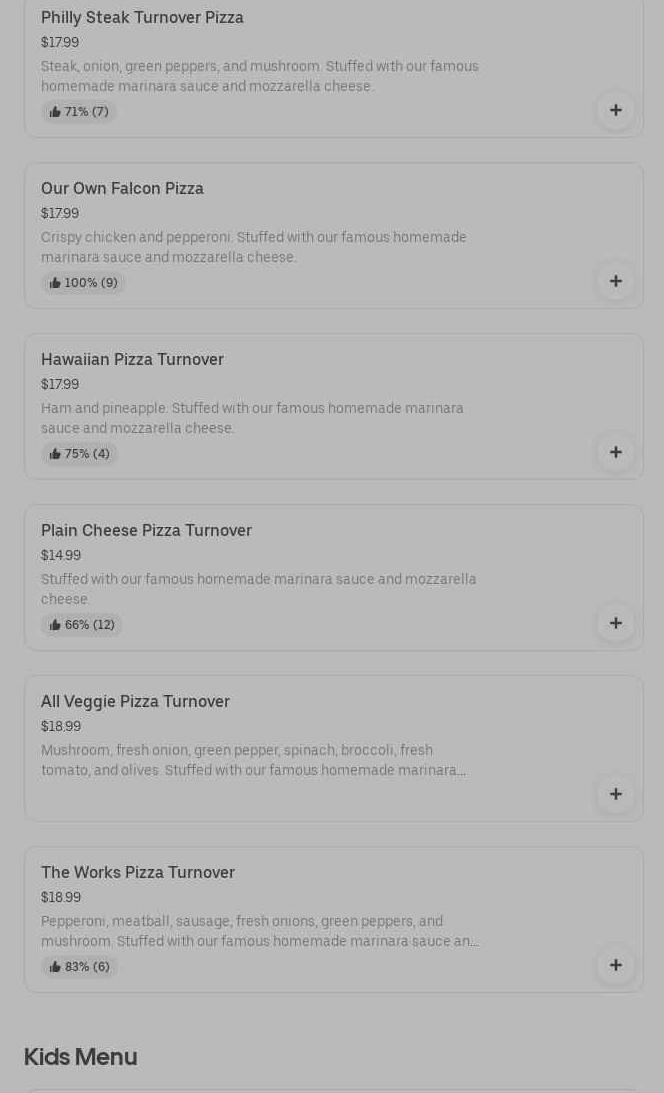664x1093 pixels.
Task: Open The Works Pizza Turnover item
Action: pos(138,872)
